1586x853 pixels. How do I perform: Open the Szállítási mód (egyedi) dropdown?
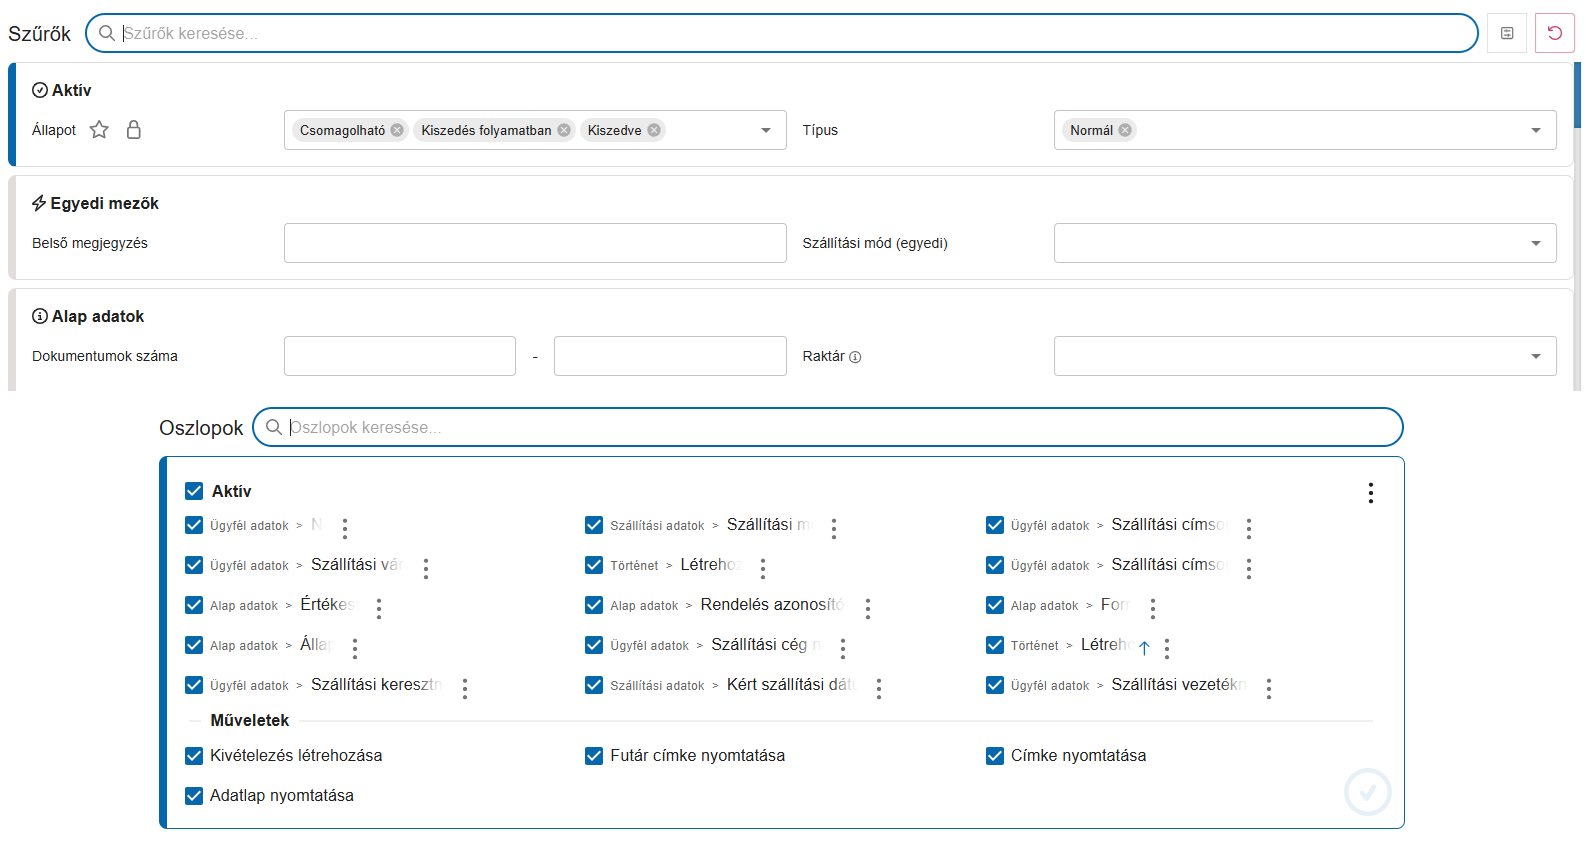pos(1535,243)
